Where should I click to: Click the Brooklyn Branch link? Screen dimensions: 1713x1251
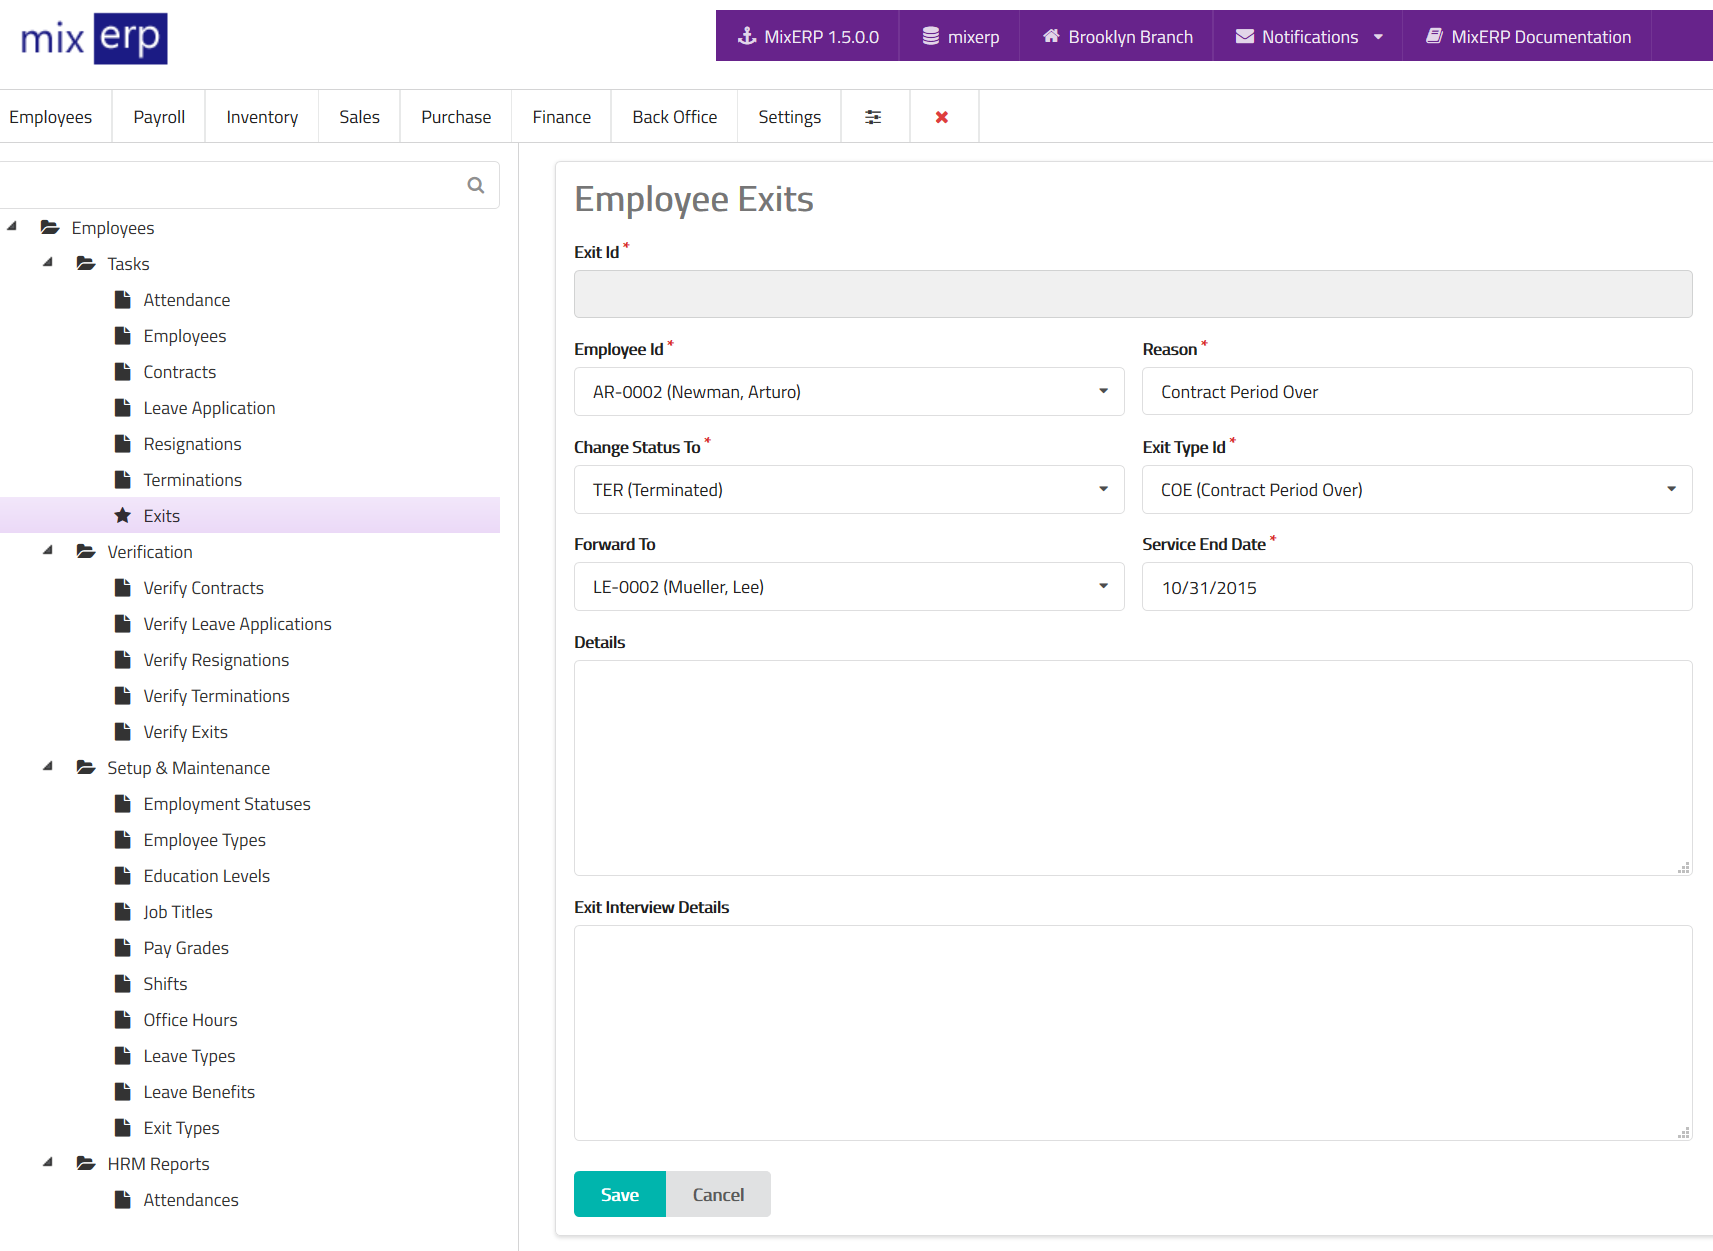(x=1117, y=36)
